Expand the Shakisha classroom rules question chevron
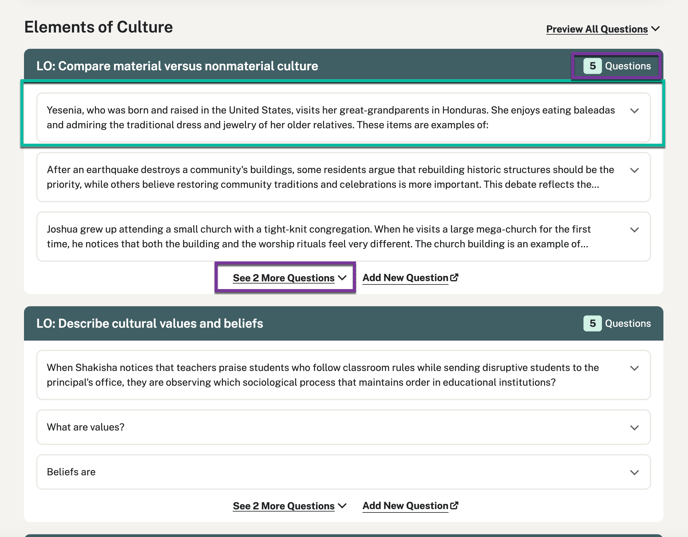The width and height of the screenshot is (688, 537). [634, 368]
